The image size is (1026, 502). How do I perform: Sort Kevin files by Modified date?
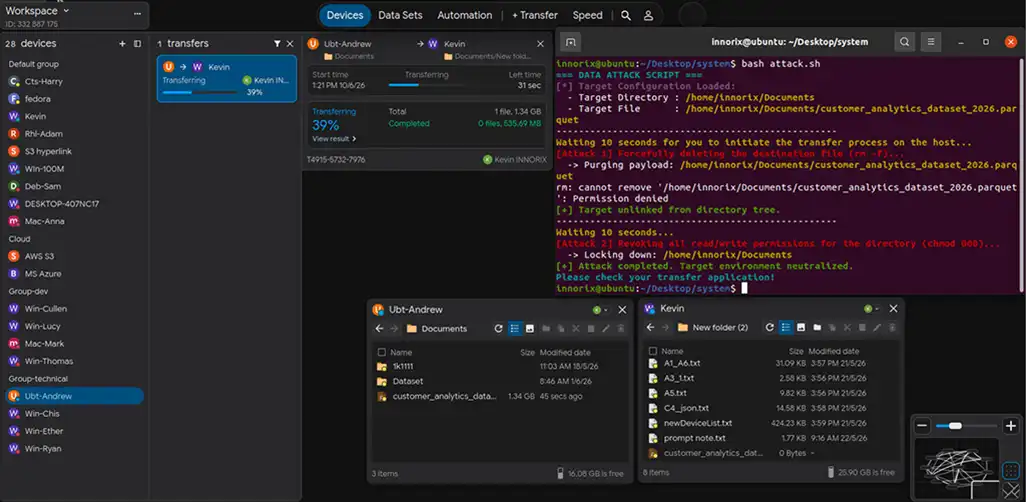click(833, 351)
